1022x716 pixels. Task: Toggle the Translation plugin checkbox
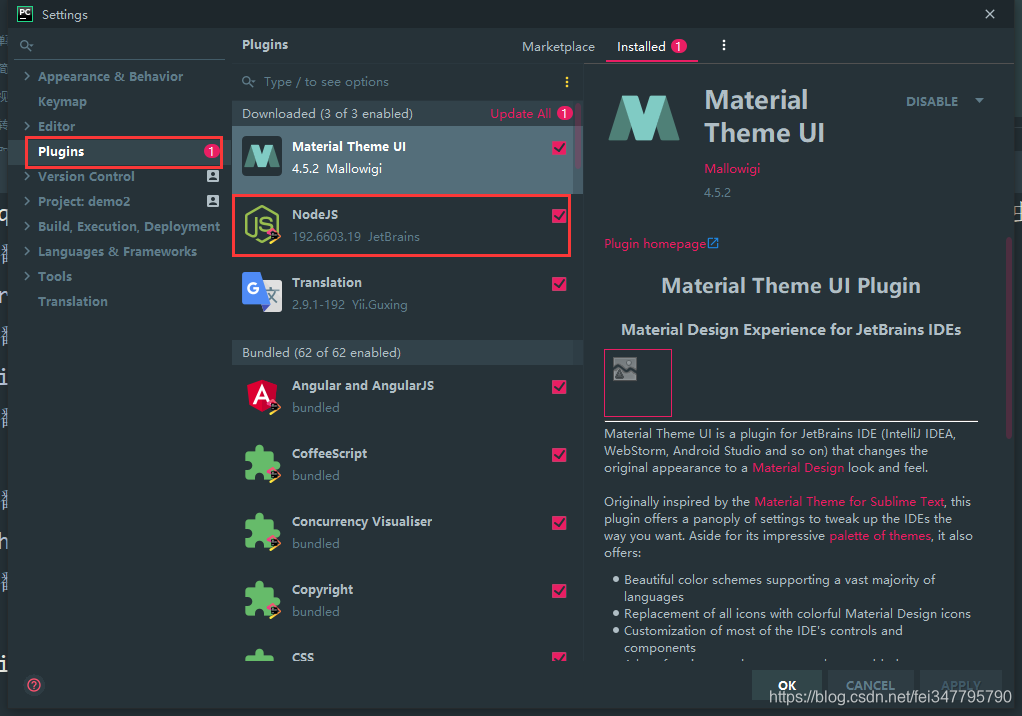coord(559,284)
